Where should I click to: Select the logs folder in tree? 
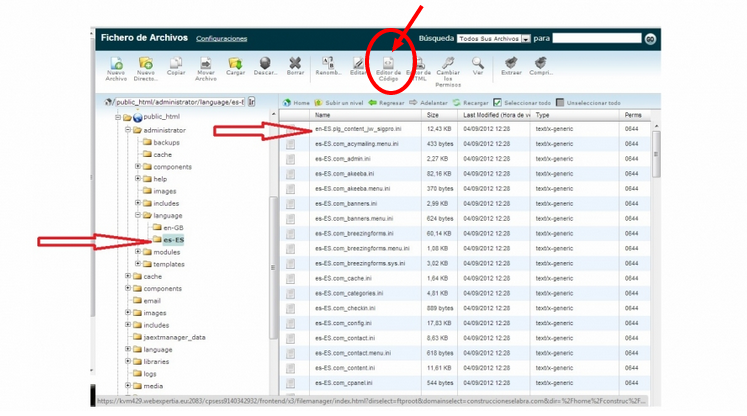[150, 374]
